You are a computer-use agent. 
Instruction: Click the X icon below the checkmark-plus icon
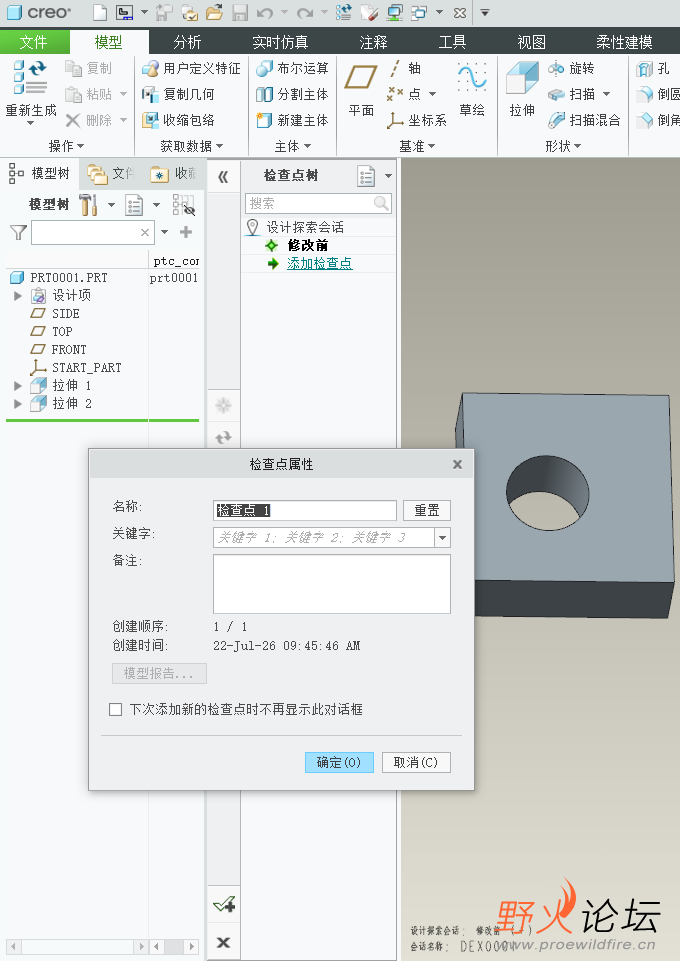point(224,942)
